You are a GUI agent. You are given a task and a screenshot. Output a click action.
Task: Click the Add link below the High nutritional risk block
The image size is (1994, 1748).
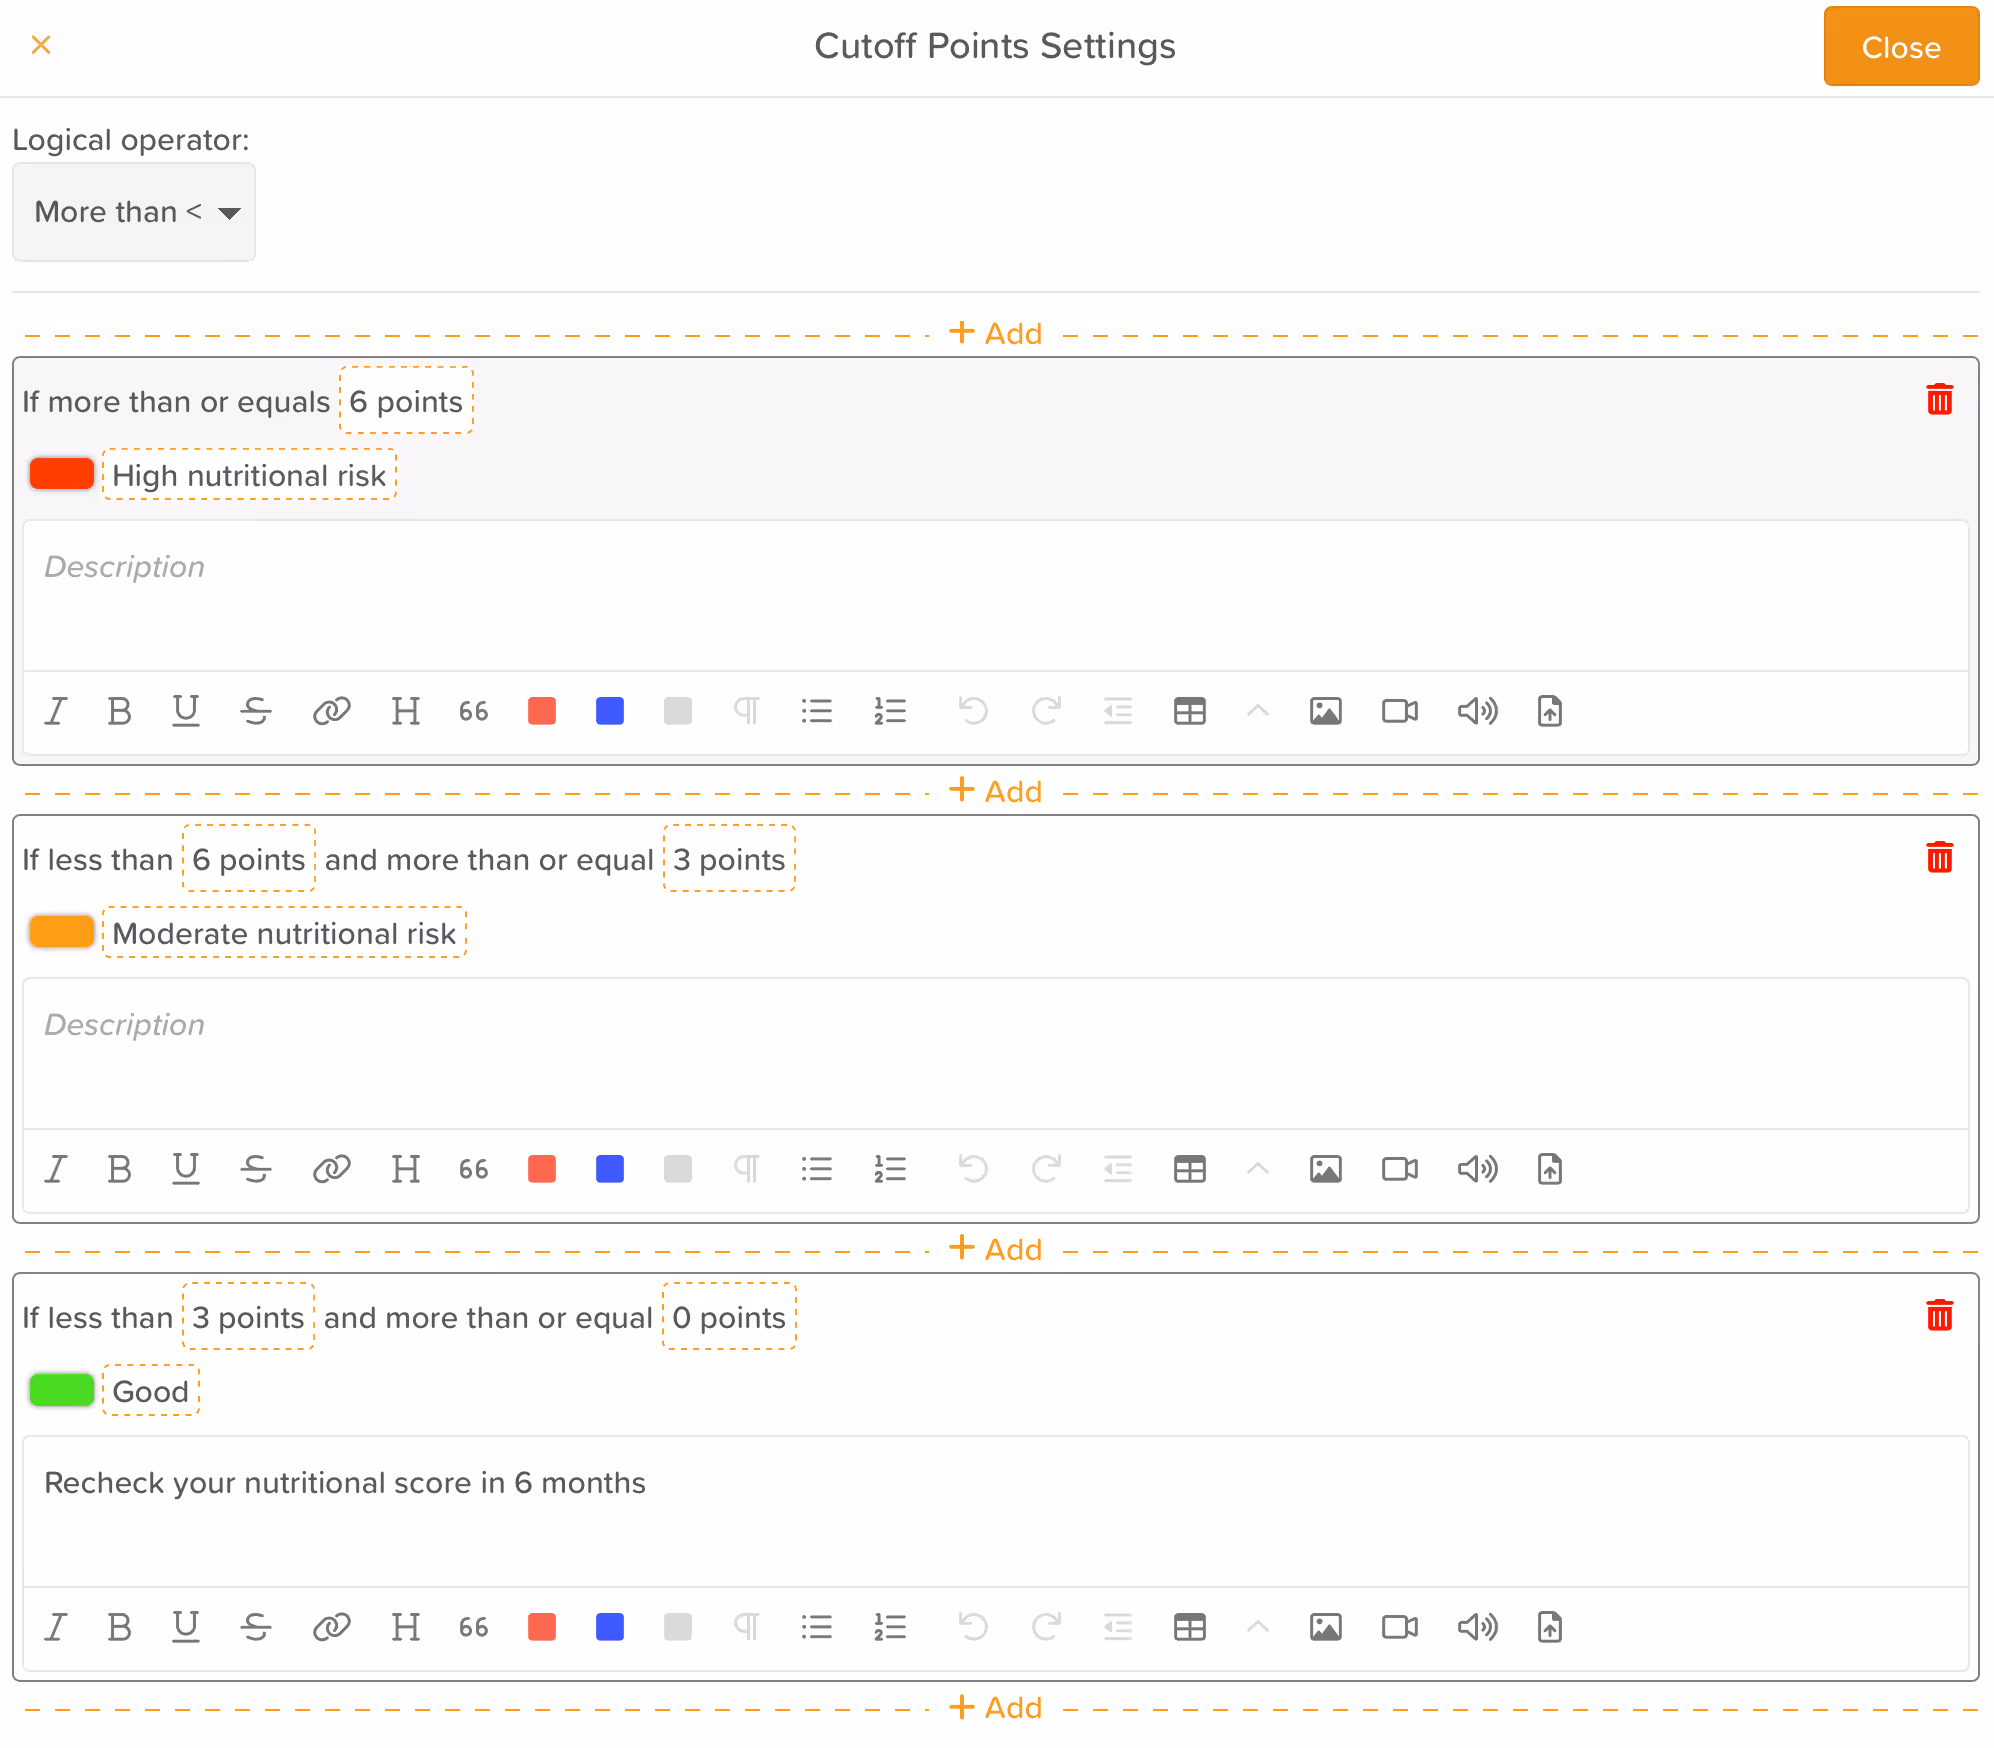(x=996, y=791)
